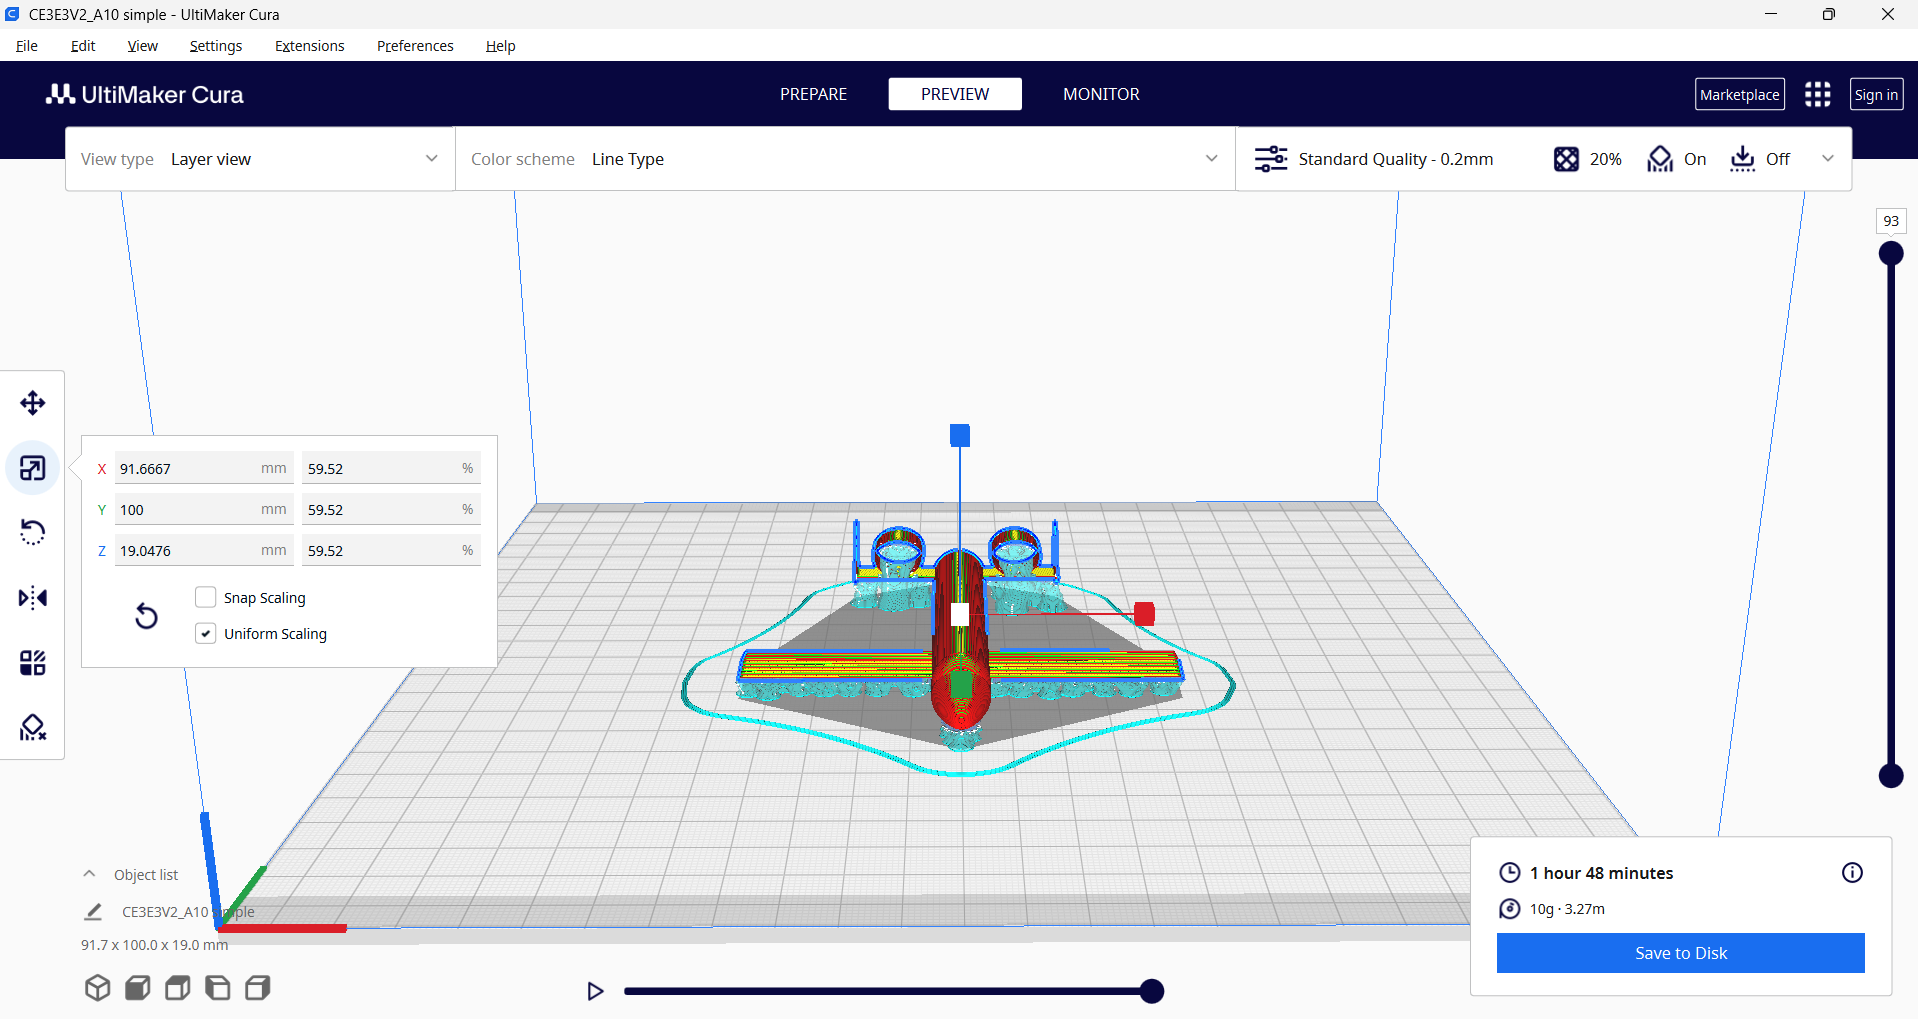Click the X scale percent field
The image size is (1918, 1019).
pos(391,468)
